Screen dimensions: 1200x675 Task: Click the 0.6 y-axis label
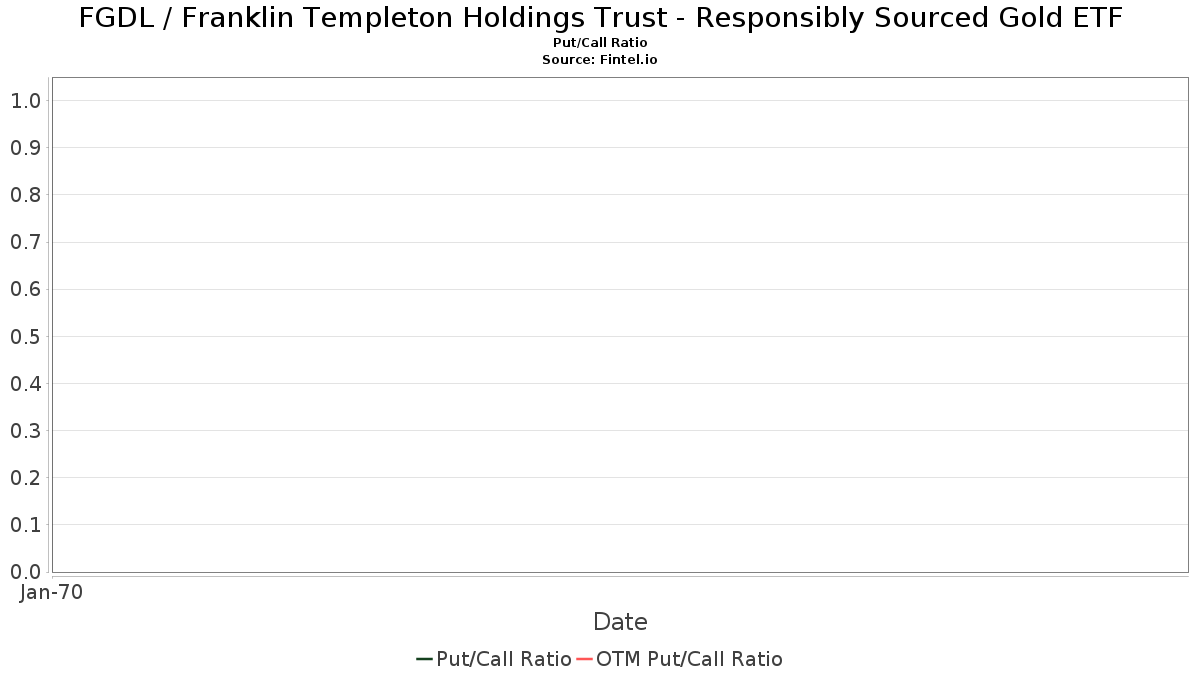pos(25,289)
